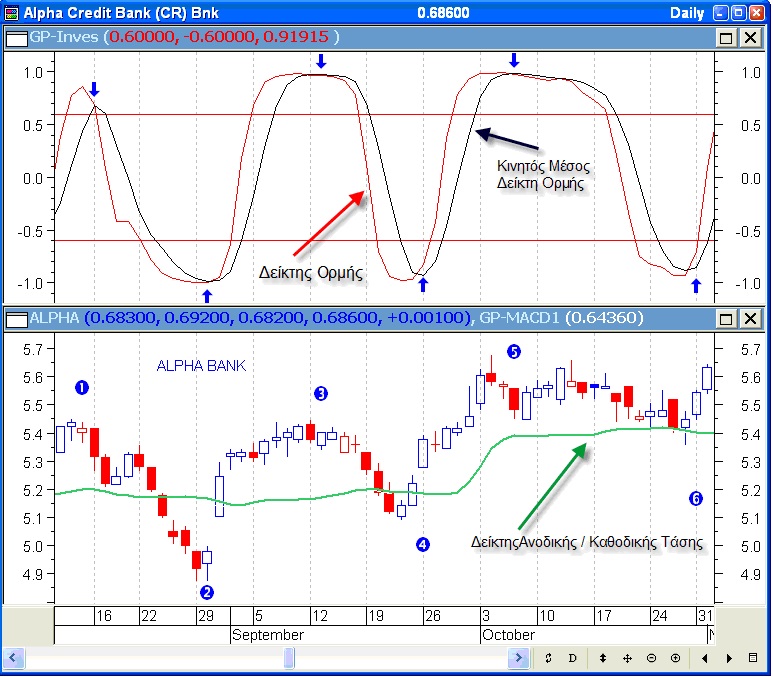Zoom in using the plus magnifier icon

[675, 658]
